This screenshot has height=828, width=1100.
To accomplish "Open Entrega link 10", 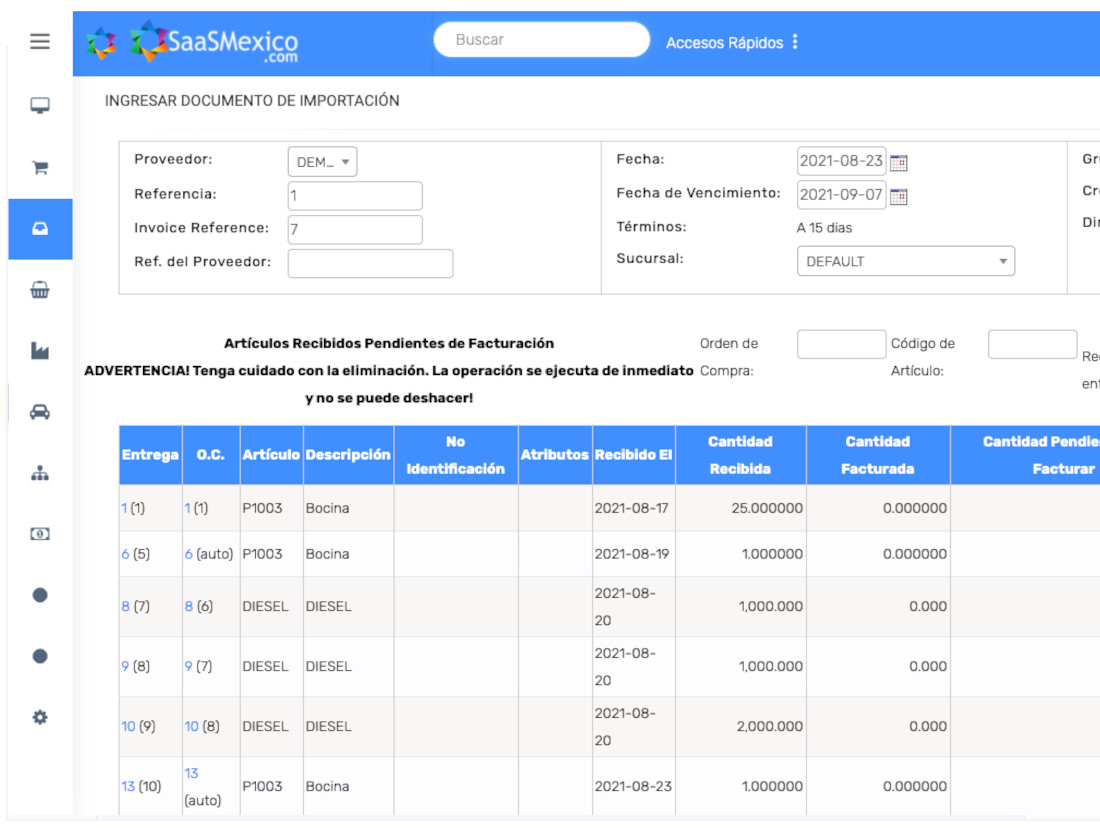I will coord(128,726).
